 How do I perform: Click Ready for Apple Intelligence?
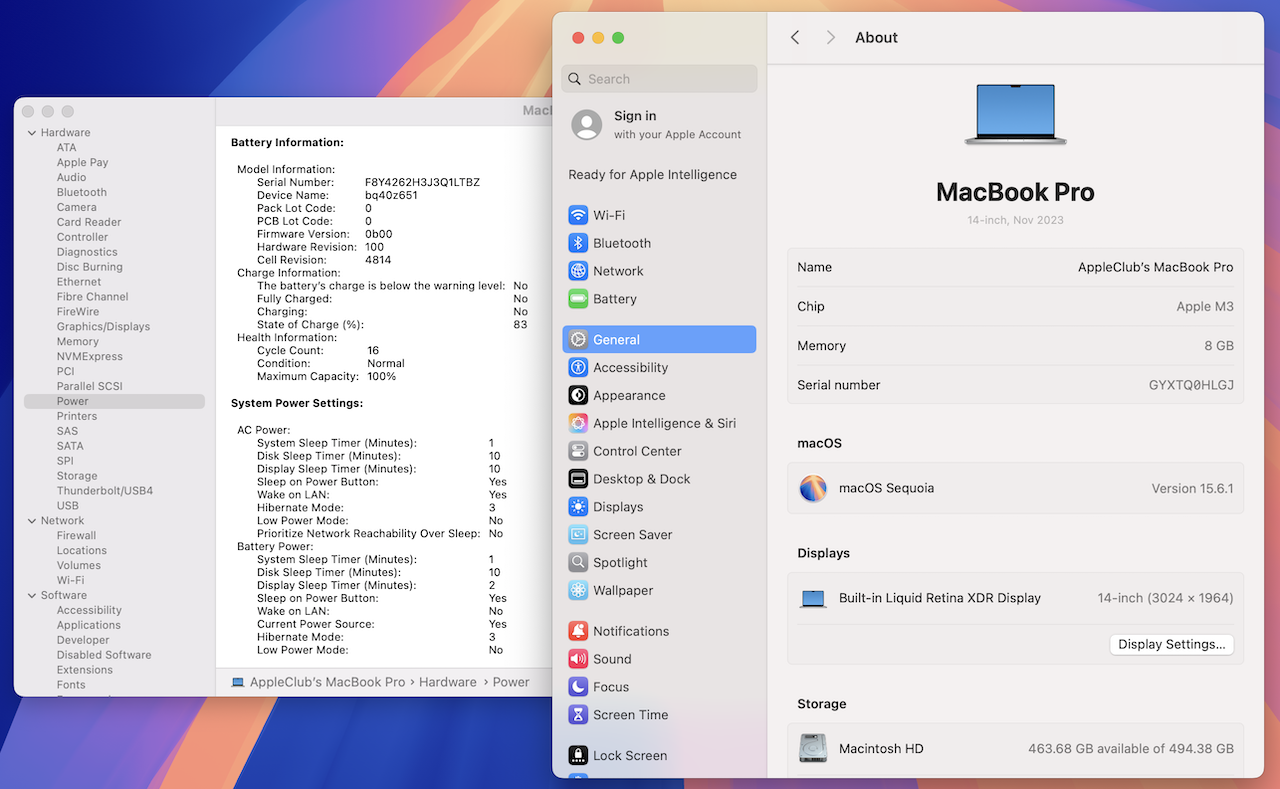point(652,174)
